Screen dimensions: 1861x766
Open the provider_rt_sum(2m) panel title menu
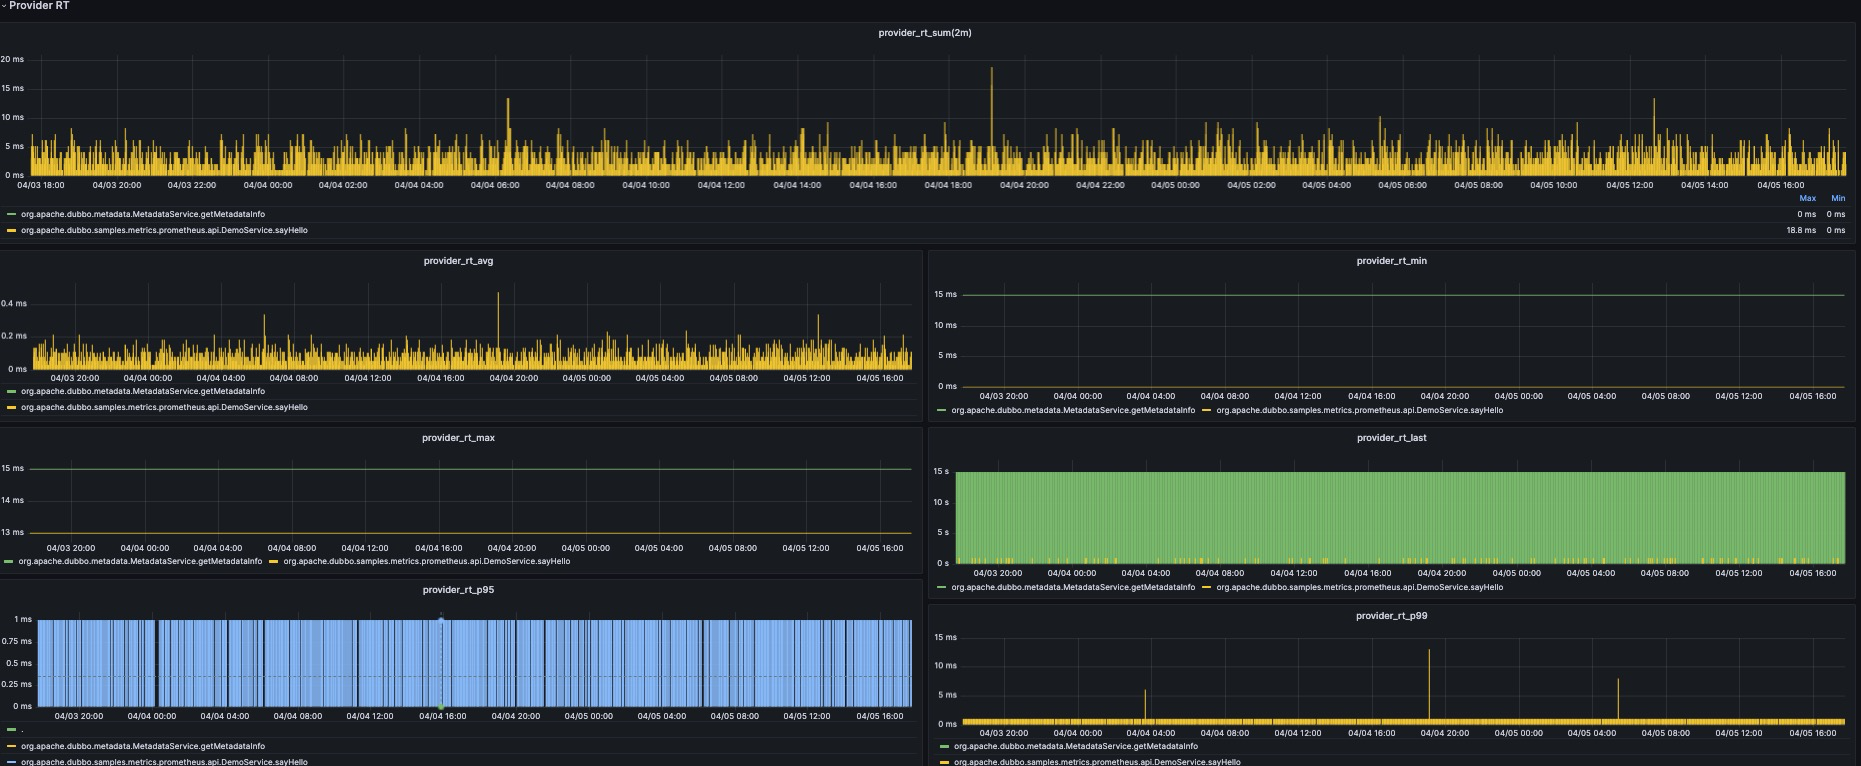point(924,33)
